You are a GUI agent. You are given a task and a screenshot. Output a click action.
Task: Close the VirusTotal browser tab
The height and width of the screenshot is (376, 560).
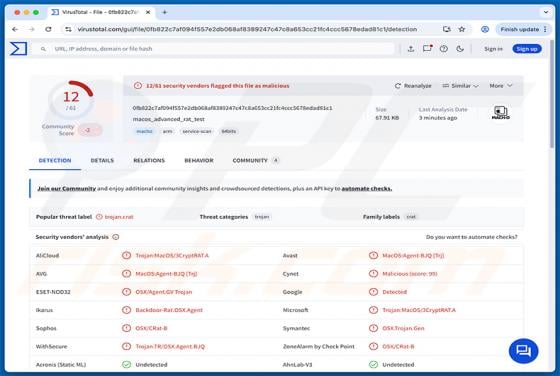pos(148,12)
